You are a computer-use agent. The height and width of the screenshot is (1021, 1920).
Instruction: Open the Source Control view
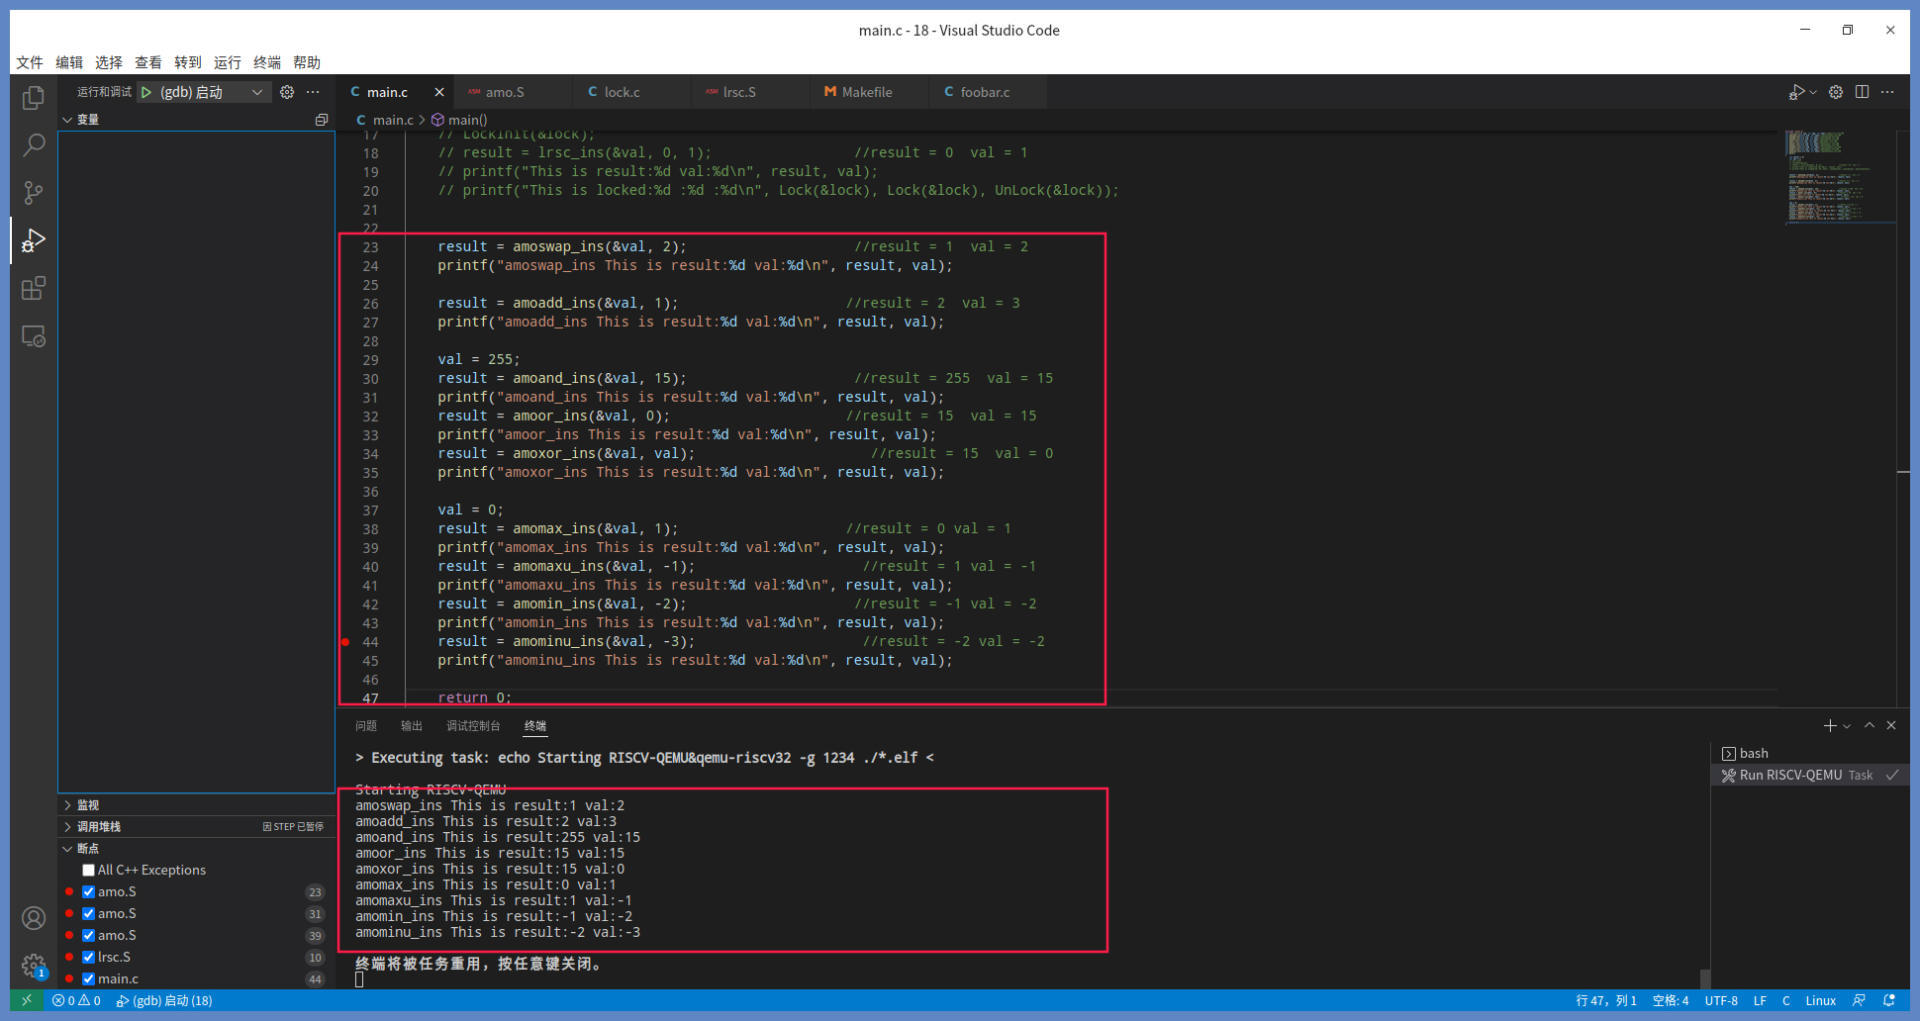(x=33, y=192)
